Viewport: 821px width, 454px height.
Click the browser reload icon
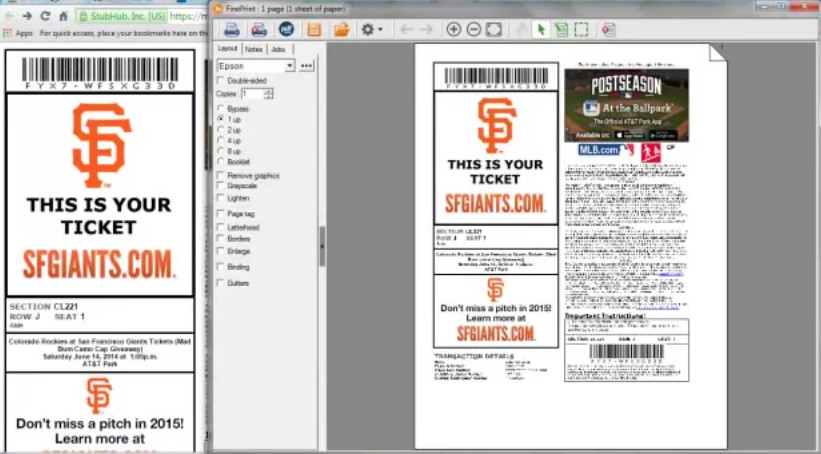coord(45,16)
